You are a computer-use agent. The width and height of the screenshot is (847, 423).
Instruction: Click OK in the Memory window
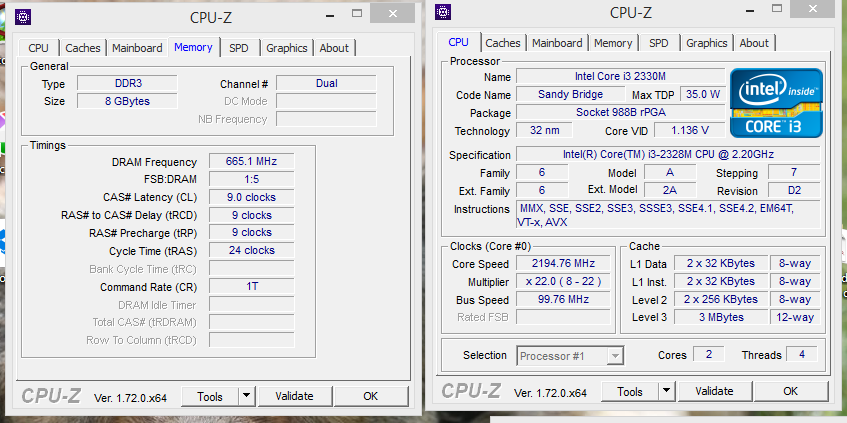click(371, 396)
